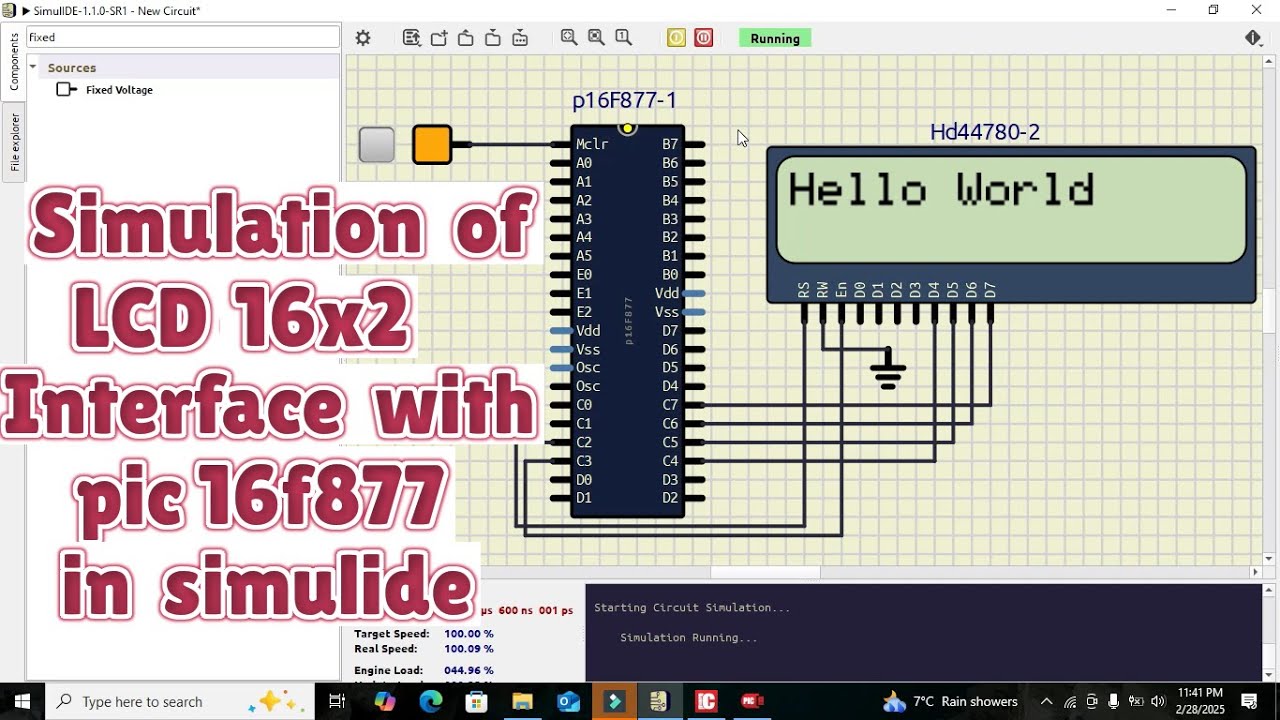The image size is (1280, 720).
Task: Click the p16F877-1 component label
Action: tap(624, 100)
